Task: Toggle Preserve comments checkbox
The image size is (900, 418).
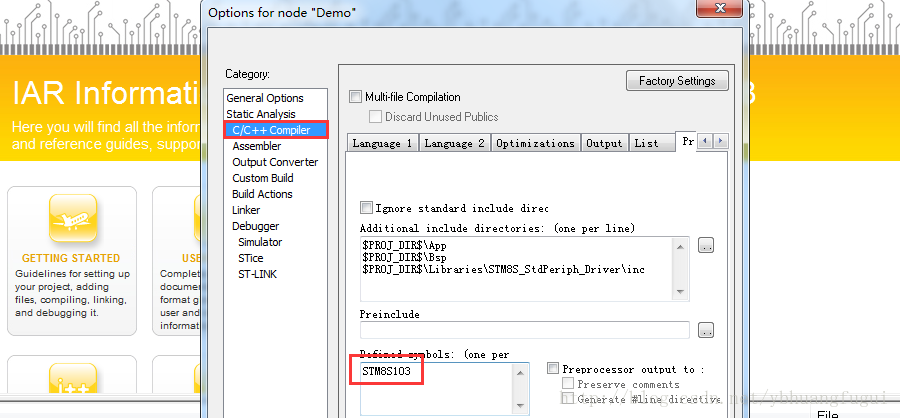Action: coord(568,383)
